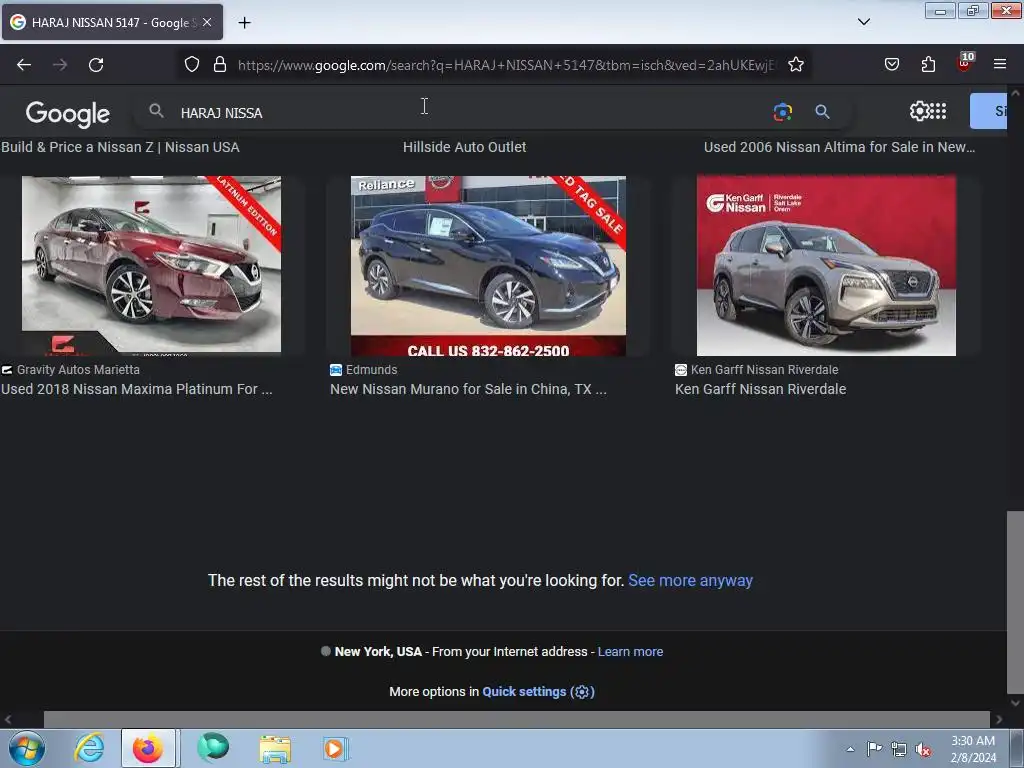Expand the list all tabs chevron
Screen dimensions: 1024x768
tap(863, 22)
